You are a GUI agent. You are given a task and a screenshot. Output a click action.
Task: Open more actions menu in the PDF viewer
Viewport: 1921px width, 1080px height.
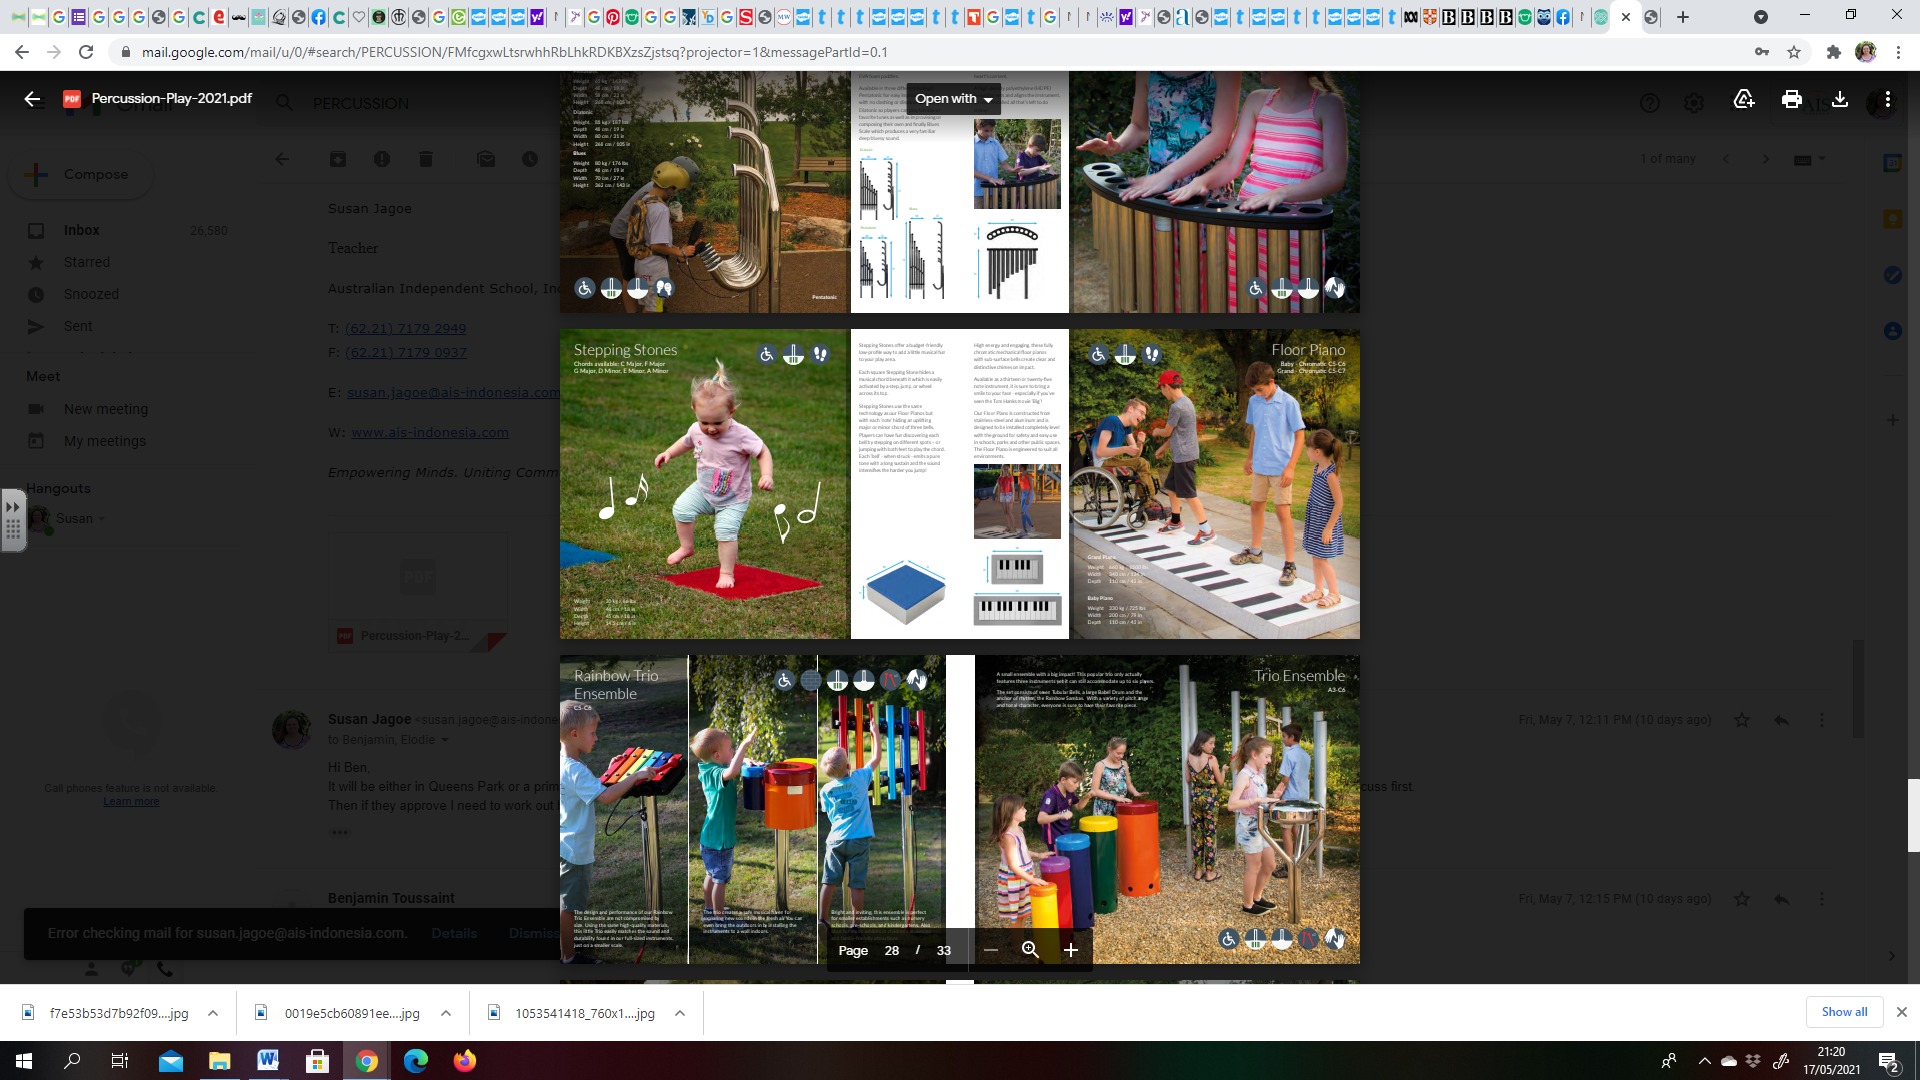[x=1888, y=99]
